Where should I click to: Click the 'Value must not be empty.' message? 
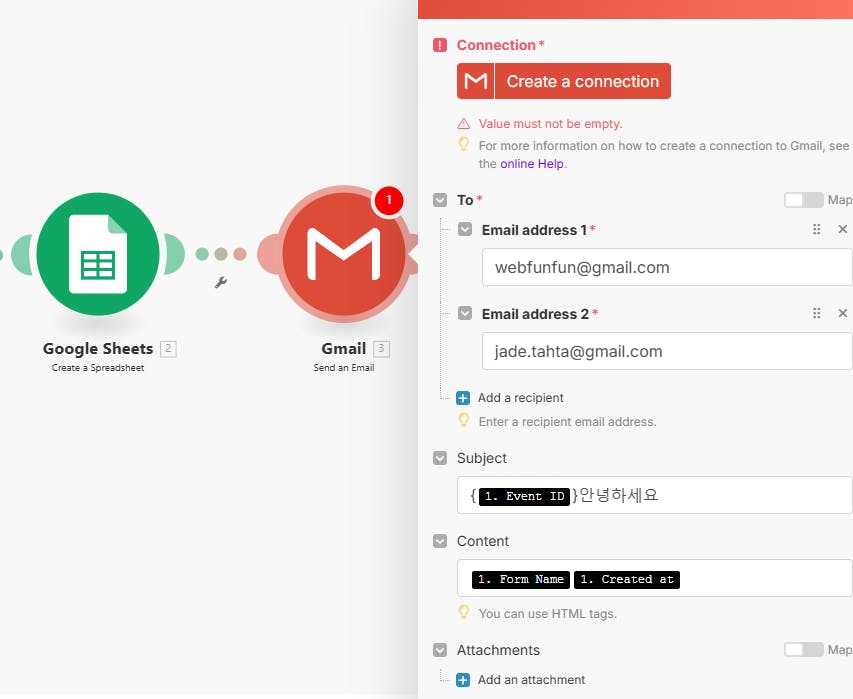point(550,124)
